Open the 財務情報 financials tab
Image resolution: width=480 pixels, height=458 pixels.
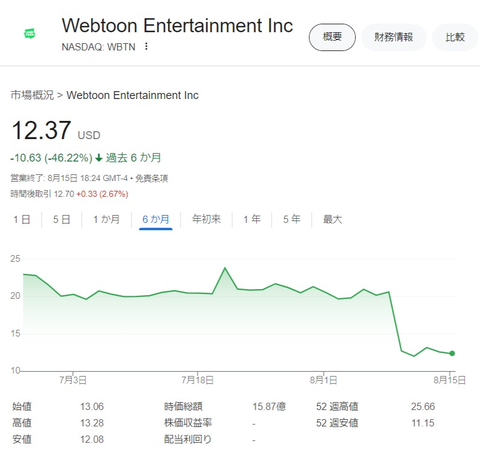tap(393, 37)
